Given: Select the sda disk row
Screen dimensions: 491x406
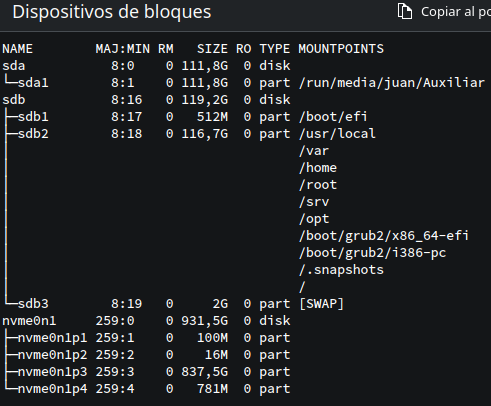Looking at the screenshot, I should click(x=146, y=66).
